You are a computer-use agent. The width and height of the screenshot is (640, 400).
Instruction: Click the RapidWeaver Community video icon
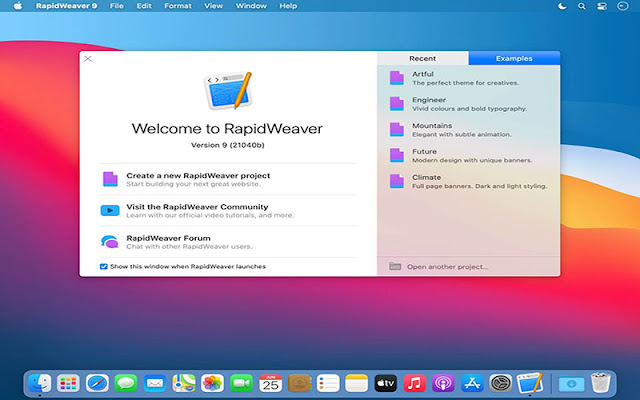pos(110,211)
